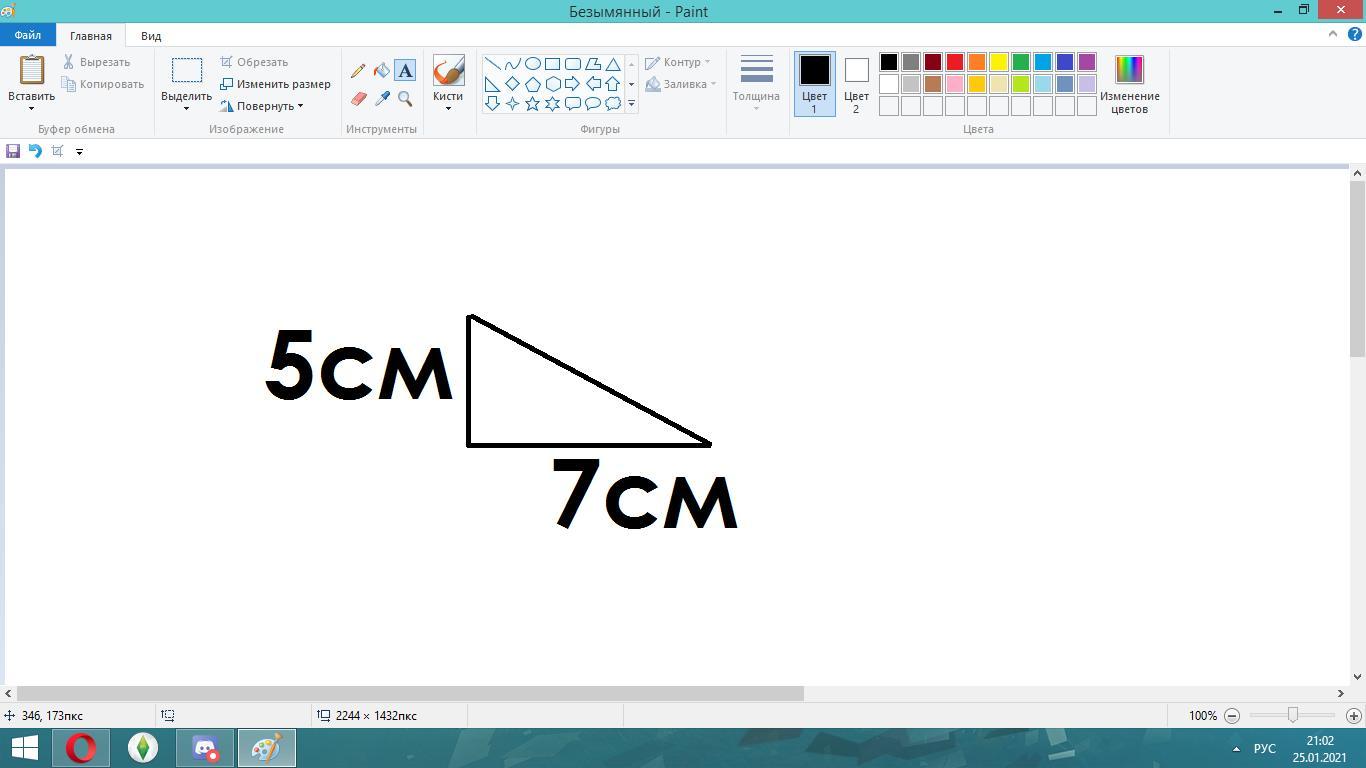Screen dimensions: 1366x768
Task: Select Color 1 as active color
Action: point(814,84)
